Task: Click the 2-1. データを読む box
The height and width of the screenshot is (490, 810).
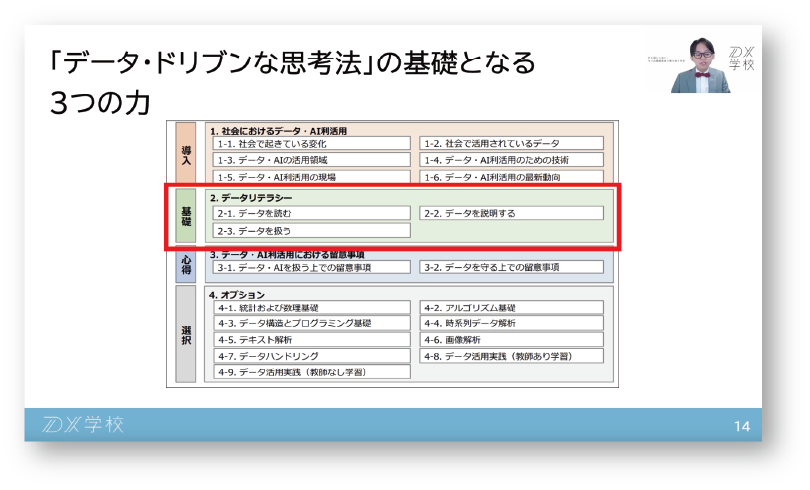Action: click(x=312, y=213)
